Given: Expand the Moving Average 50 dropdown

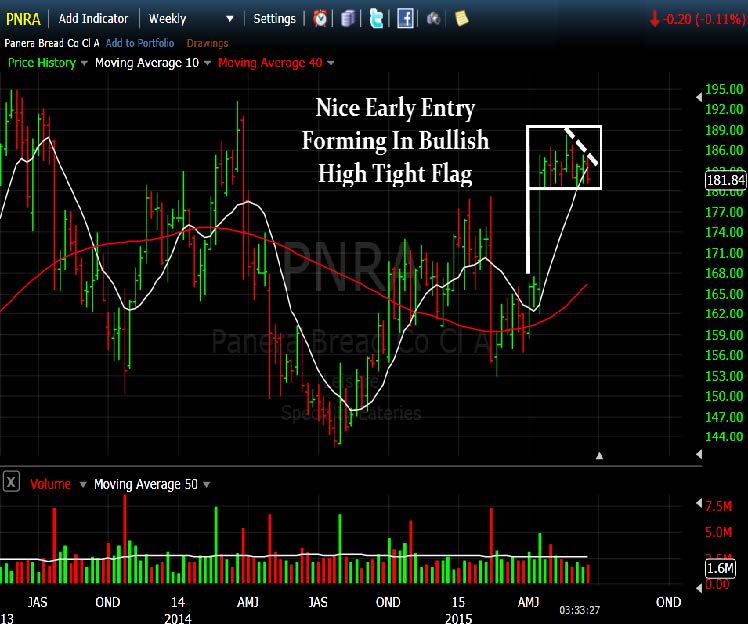Looking at the screenshot, I should pyautogui.click(x=207, y=485).
